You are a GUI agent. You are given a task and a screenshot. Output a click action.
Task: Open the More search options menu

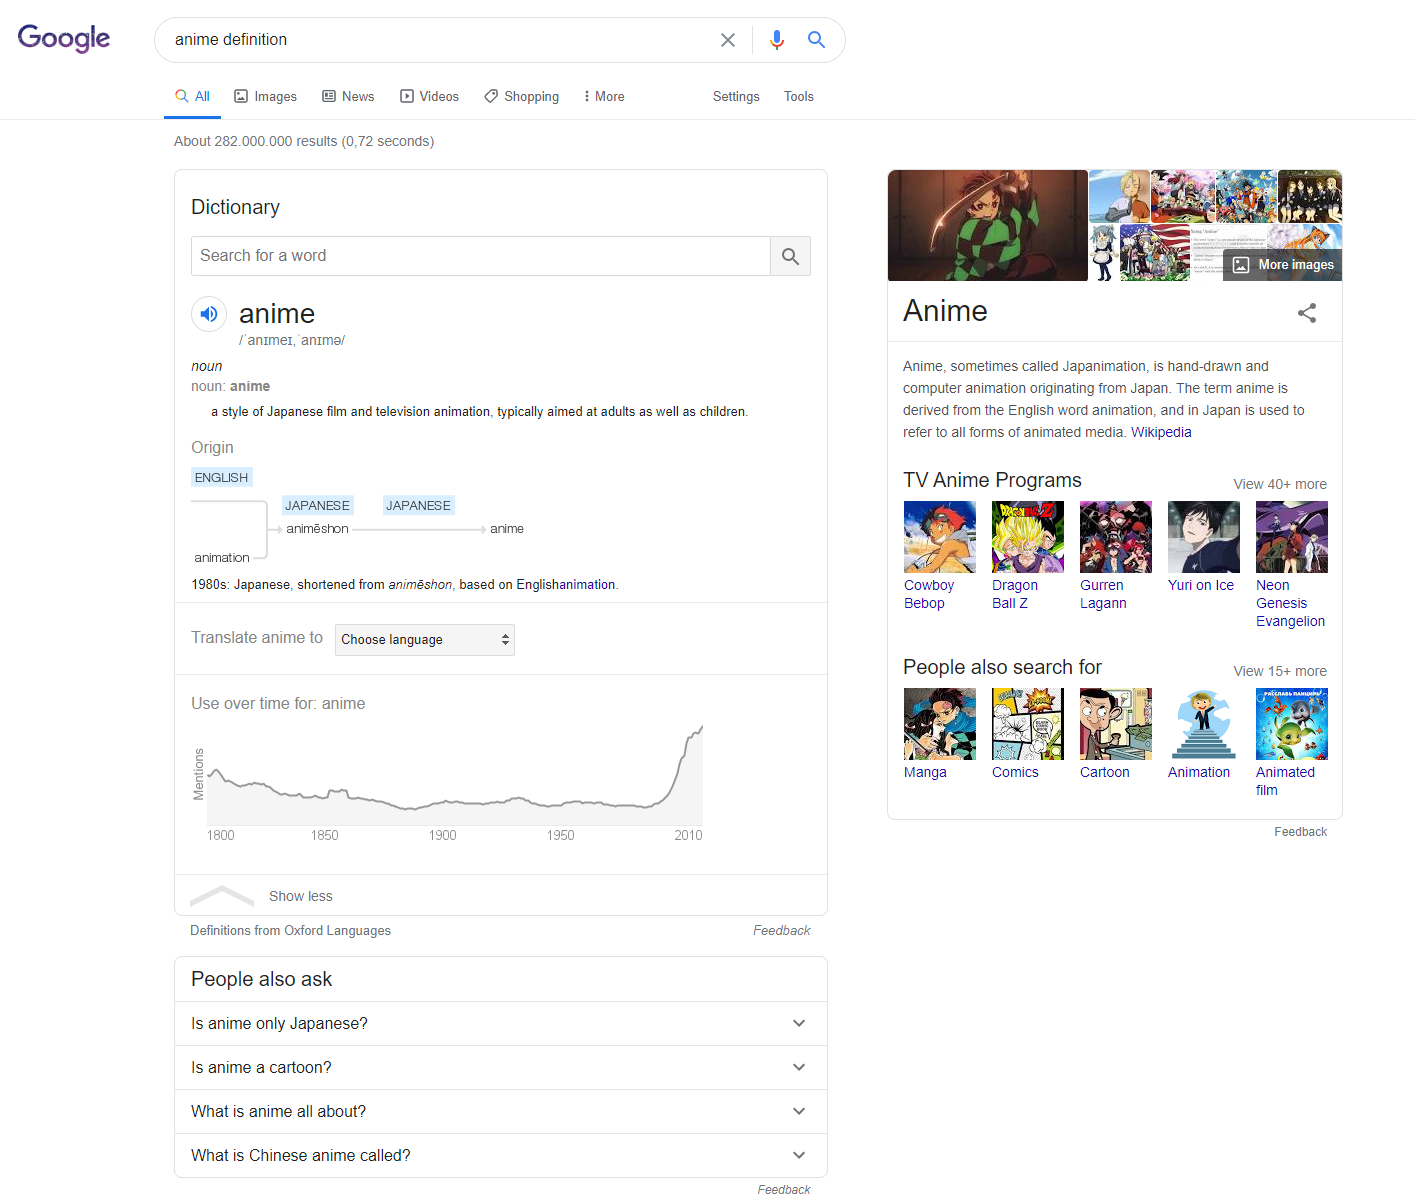(x=604, y=97)
